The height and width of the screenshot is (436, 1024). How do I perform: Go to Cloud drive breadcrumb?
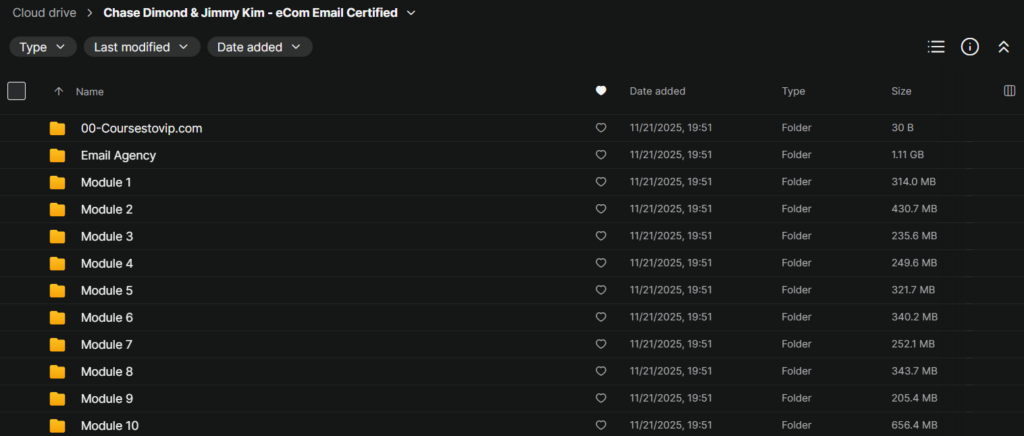(x=45, y=13)
